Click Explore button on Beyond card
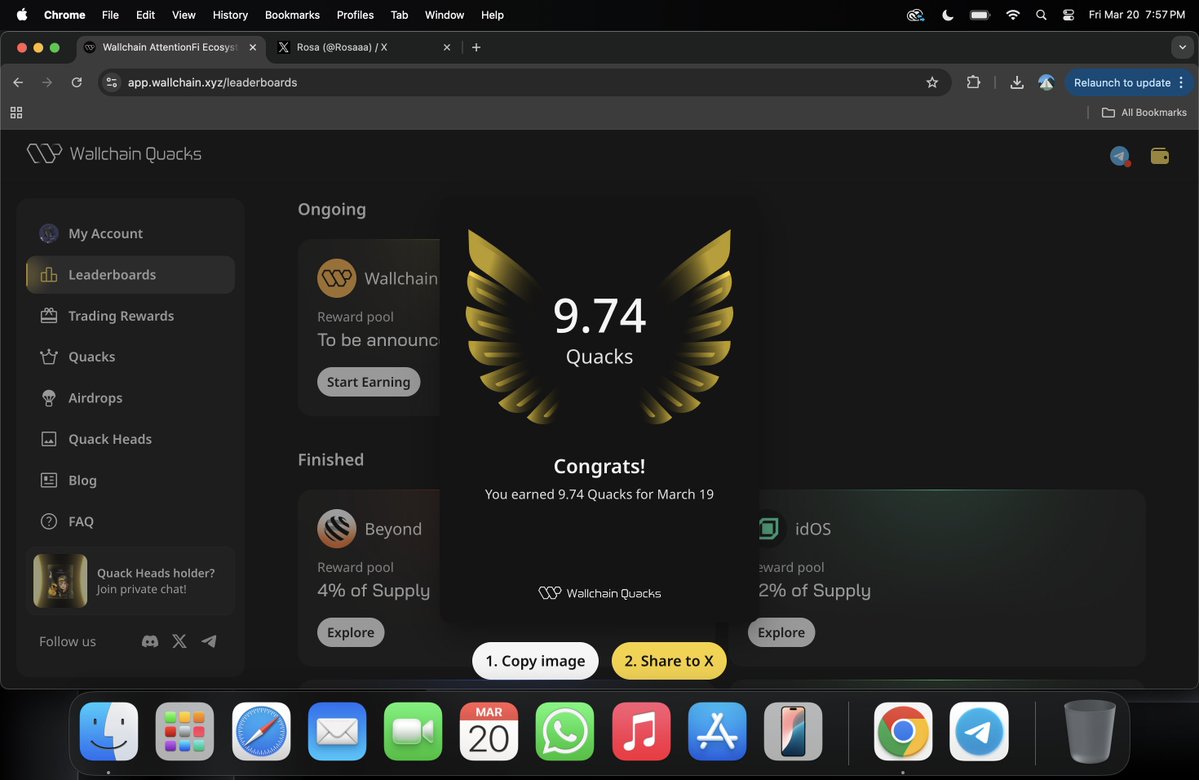The height and width of the screenshot is (780, 1199). pyautogui.click(x=351, y=632)
